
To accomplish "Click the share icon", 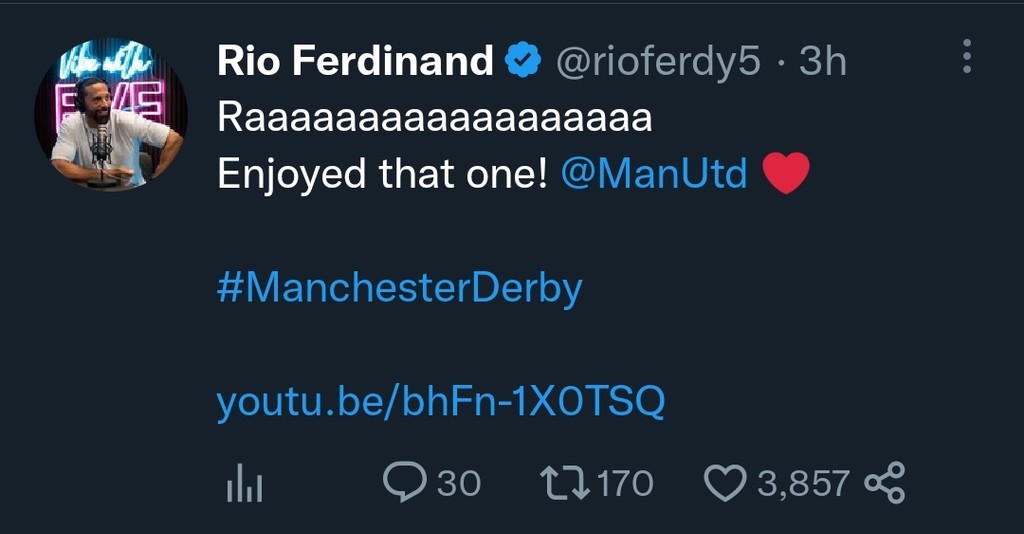I will (x=884, y=483).
